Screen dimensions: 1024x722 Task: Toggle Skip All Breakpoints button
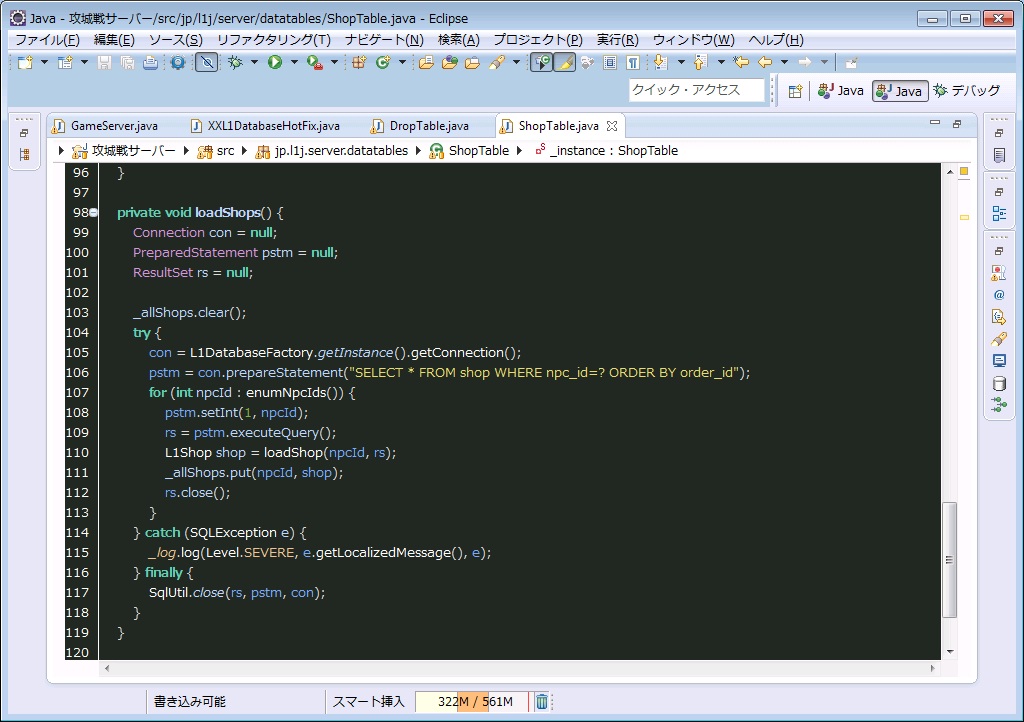click(x=206, y=63)
